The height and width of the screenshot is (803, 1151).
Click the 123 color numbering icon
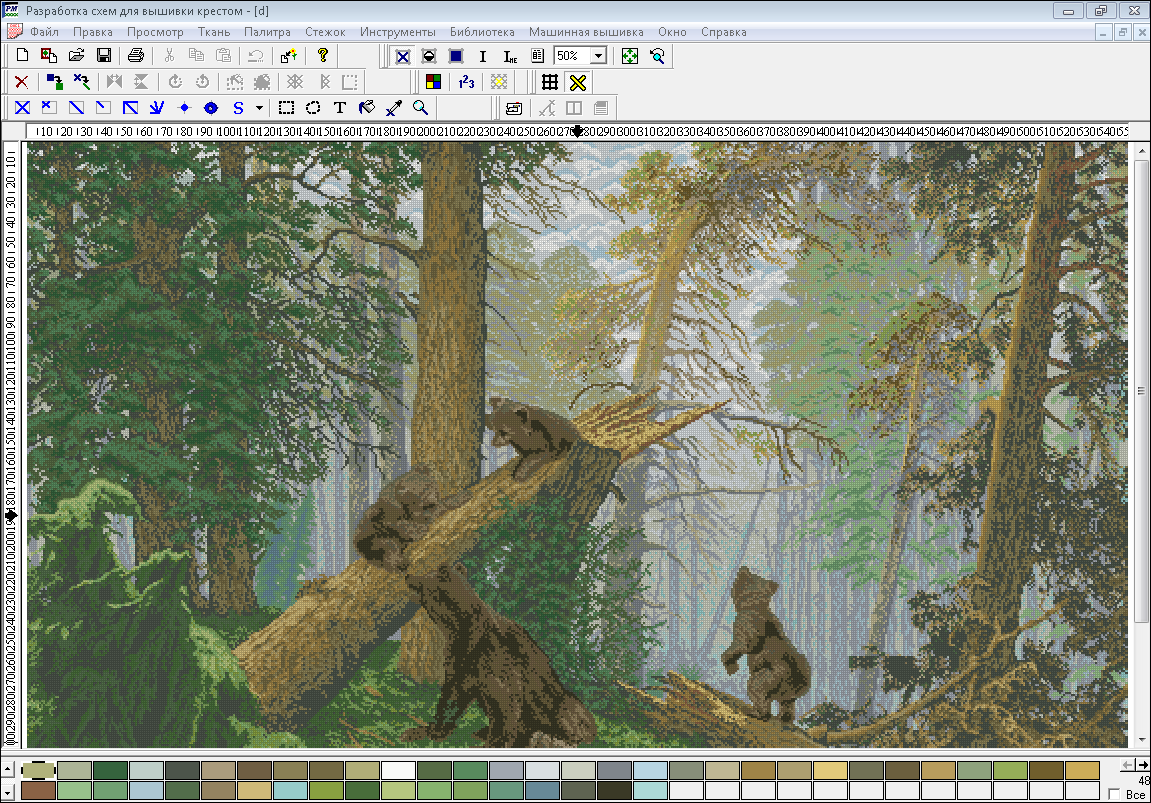466,81
